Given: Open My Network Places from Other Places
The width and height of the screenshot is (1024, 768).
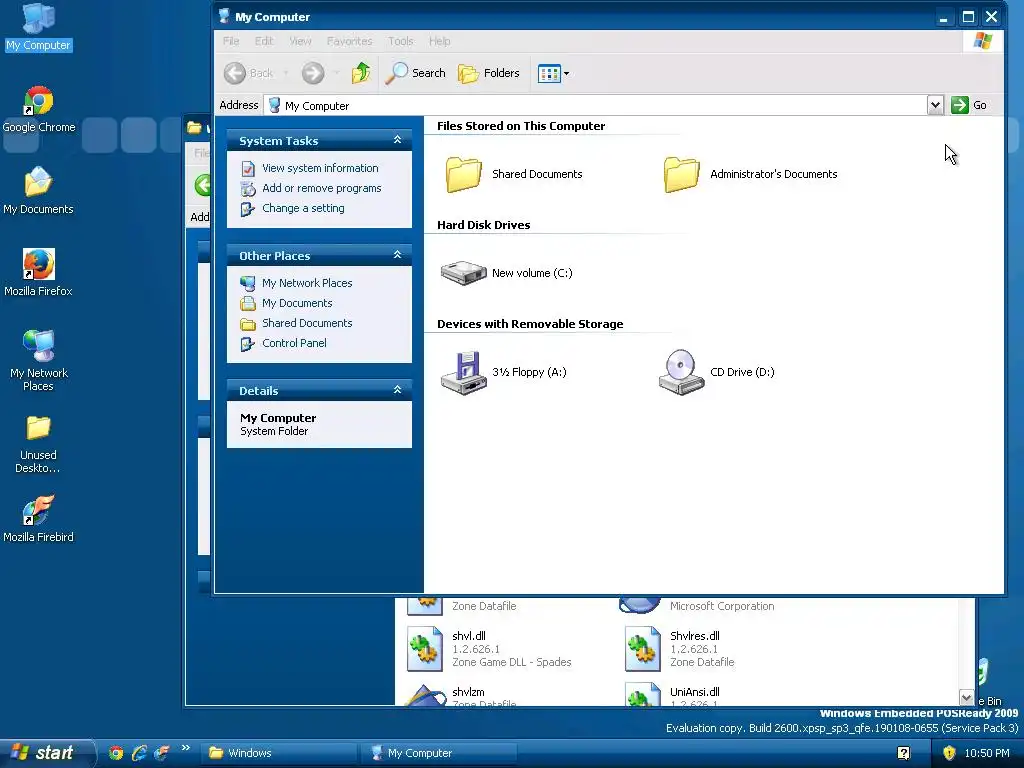Looking at the screenshot, I should 307,283.
